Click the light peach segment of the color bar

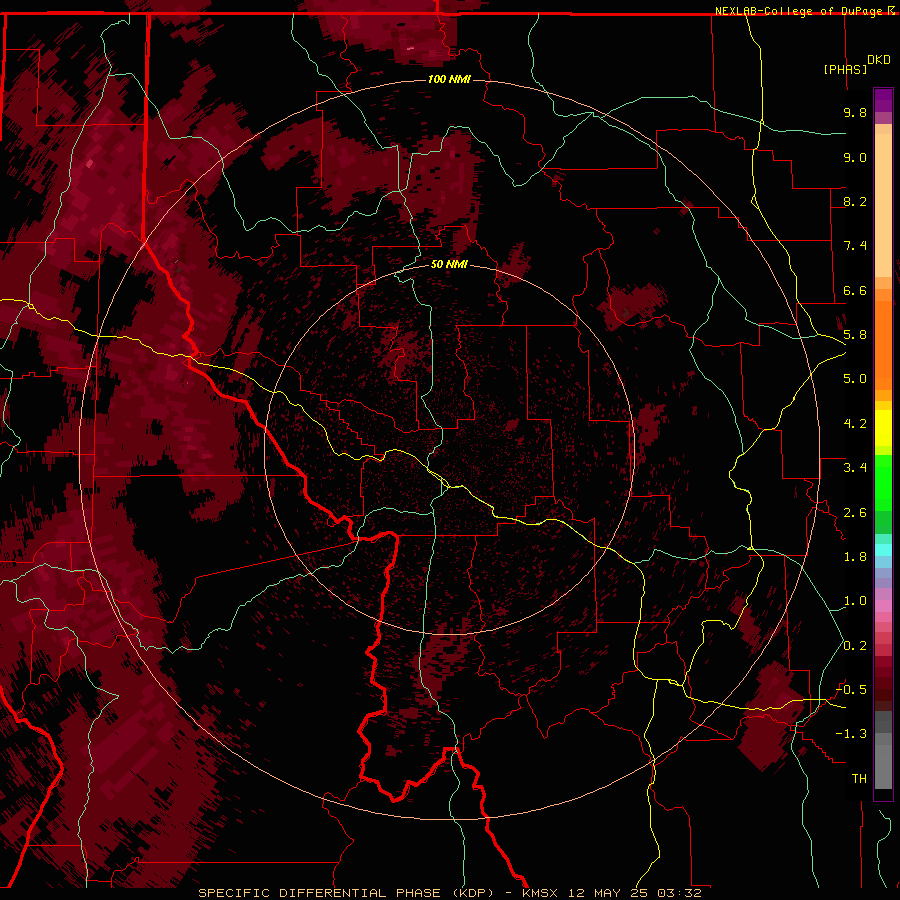pyautogui.click(x=883, y=205)
